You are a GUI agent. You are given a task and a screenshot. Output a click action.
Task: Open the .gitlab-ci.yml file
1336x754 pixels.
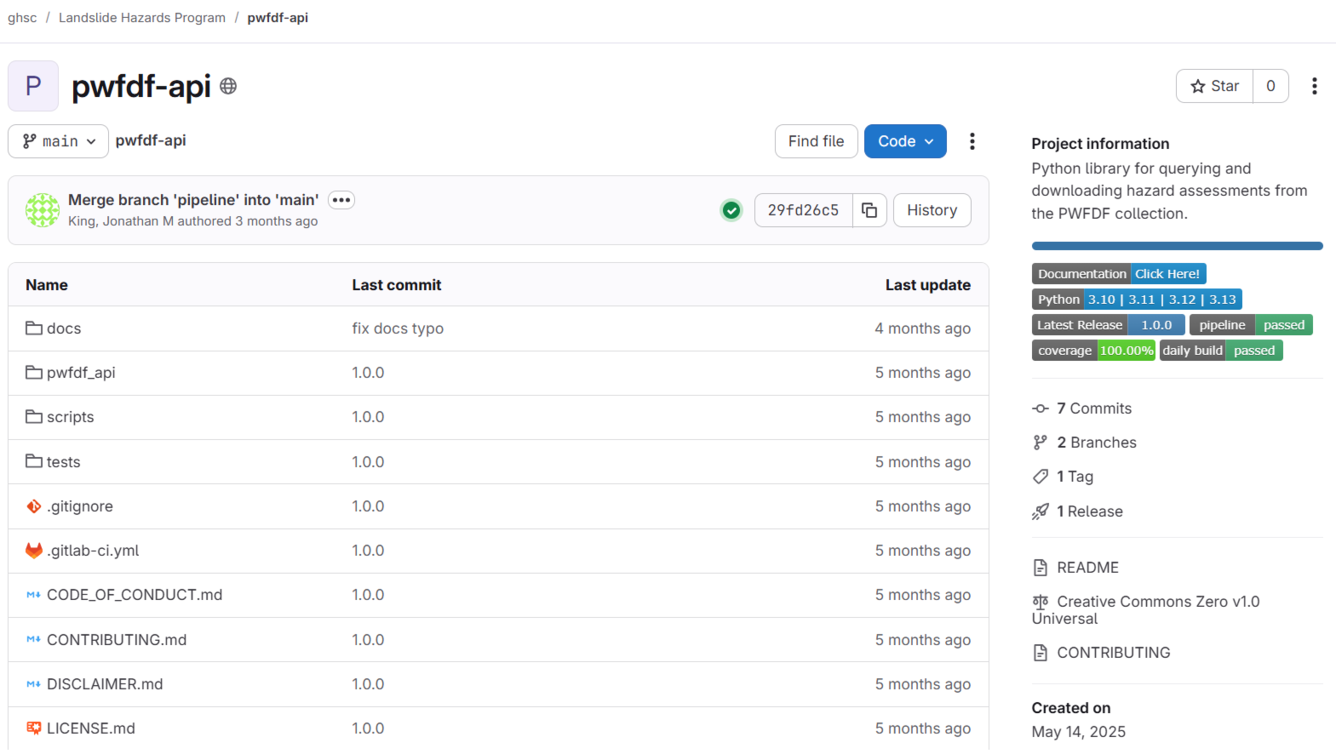tap(93, 550)
